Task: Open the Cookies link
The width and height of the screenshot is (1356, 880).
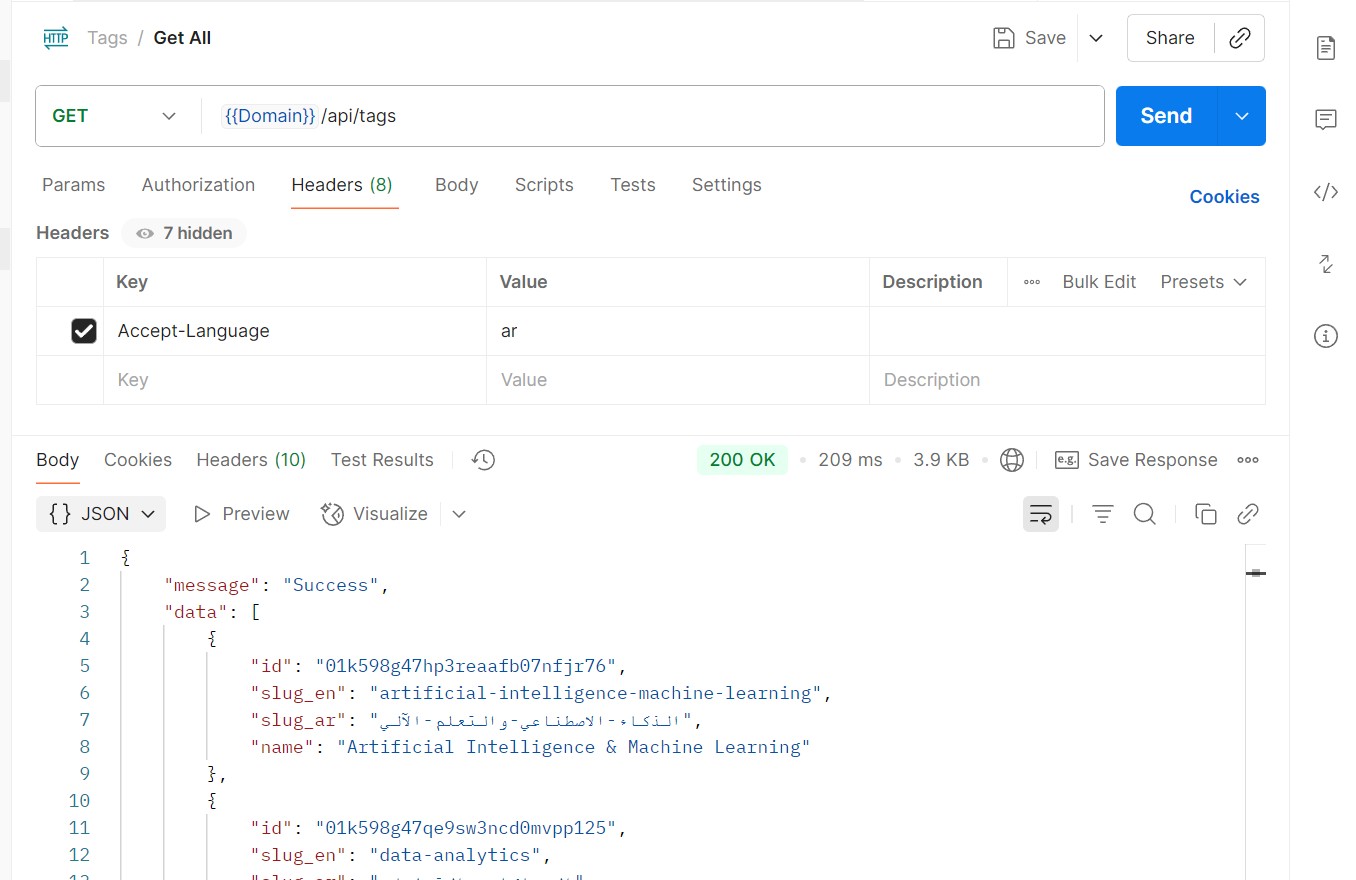Action: click(x=1224, y=197)
